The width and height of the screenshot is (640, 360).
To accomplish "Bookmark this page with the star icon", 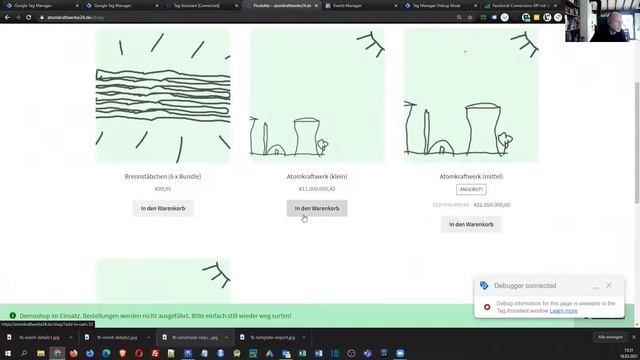I will [470, 18].
